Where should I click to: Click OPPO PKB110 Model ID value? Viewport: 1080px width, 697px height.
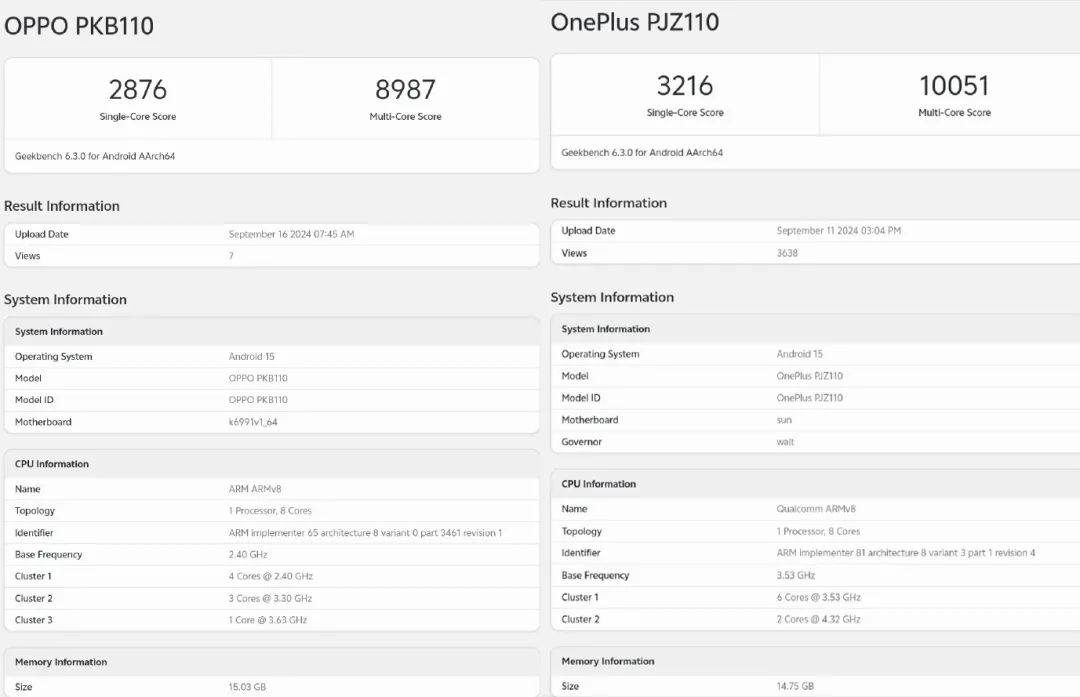click(258, 399)
